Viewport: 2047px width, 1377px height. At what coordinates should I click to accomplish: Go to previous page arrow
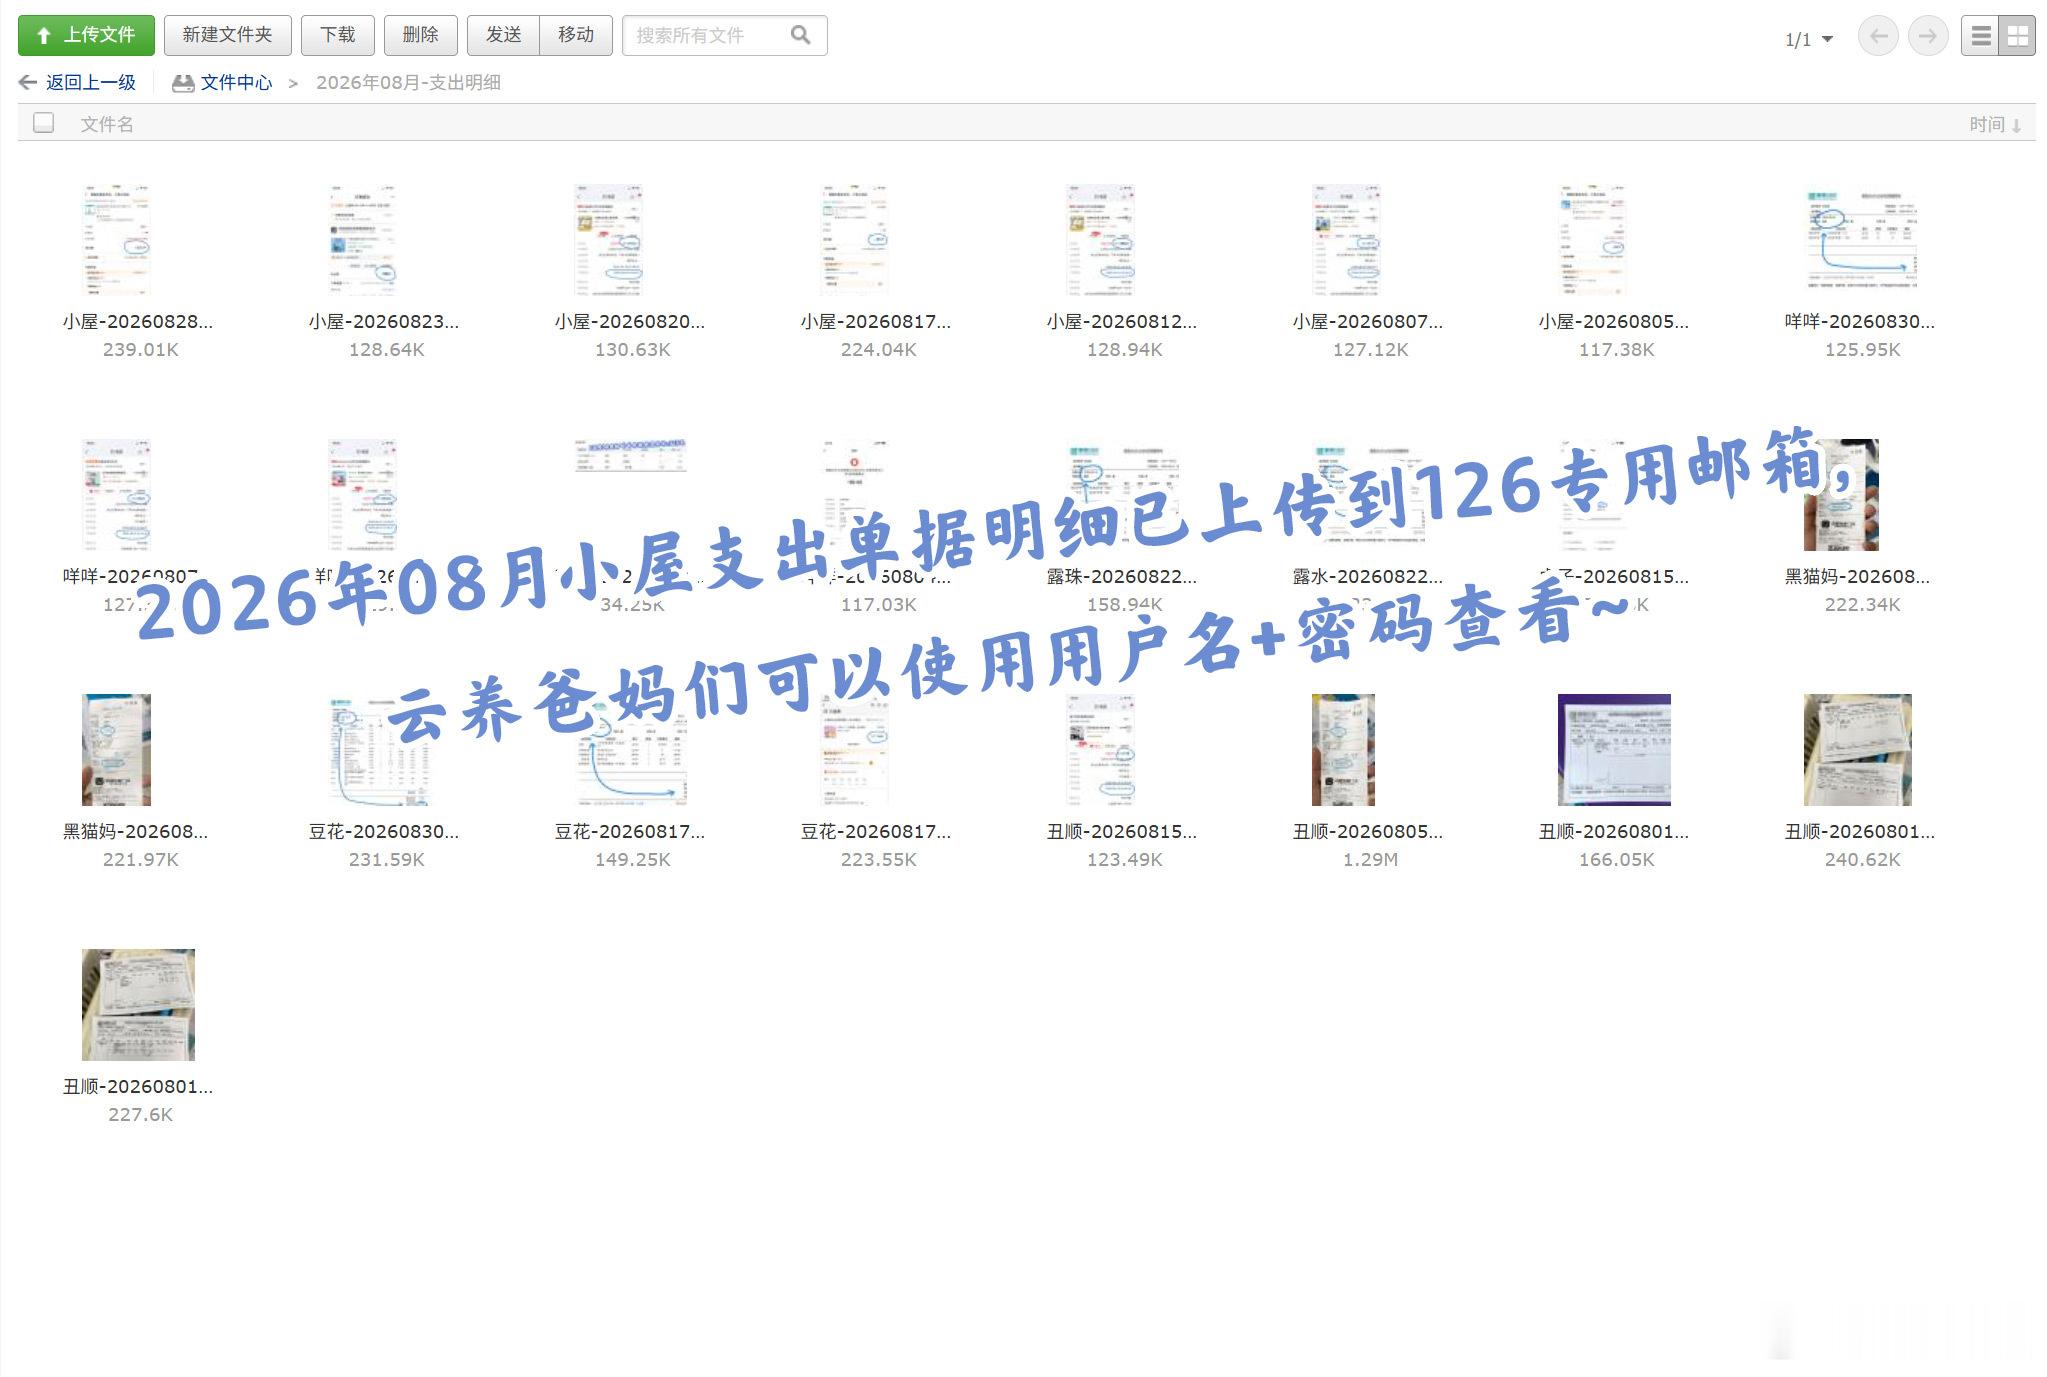pyautogui.click(x=1878, y=37)
